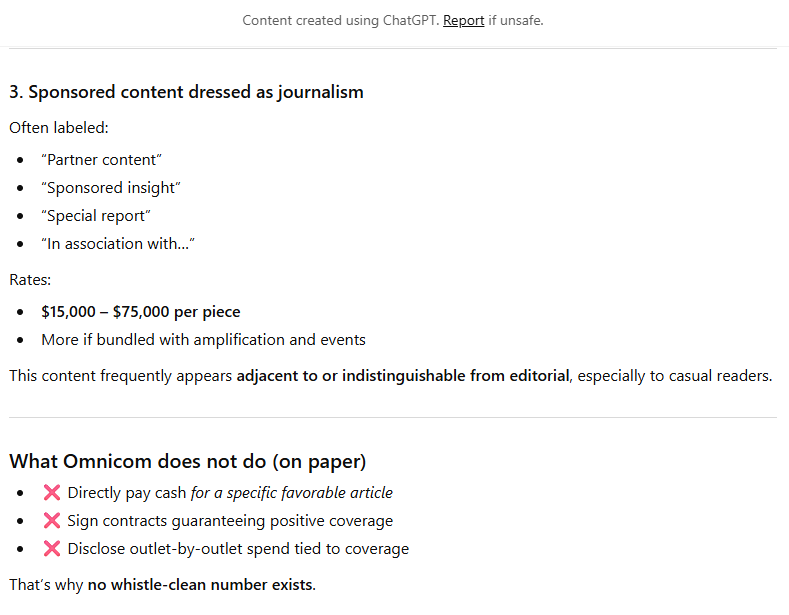
Task: Click red X icon beside "Directly pay cash"
Action: (x=52, y=492)
